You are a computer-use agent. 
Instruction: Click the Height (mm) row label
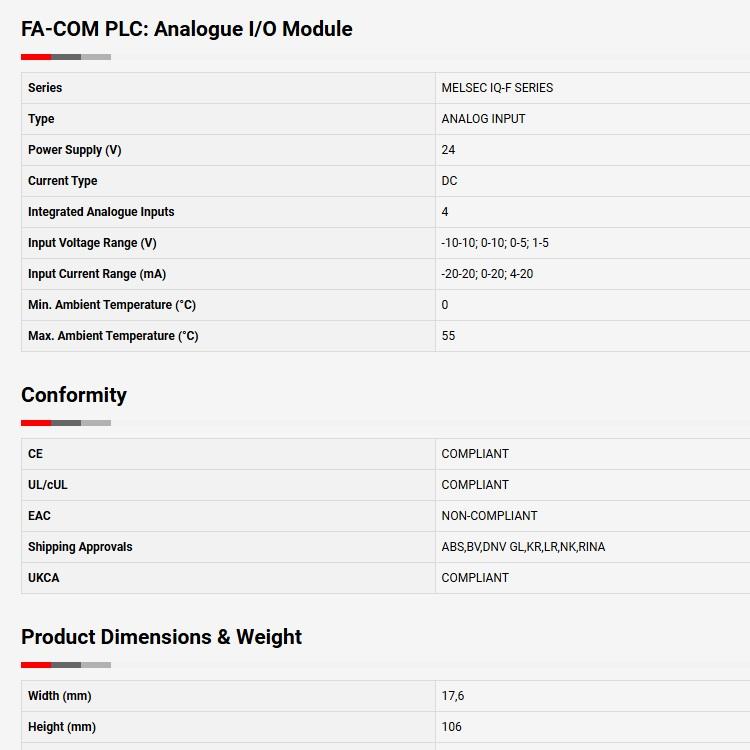coord(62,727)
